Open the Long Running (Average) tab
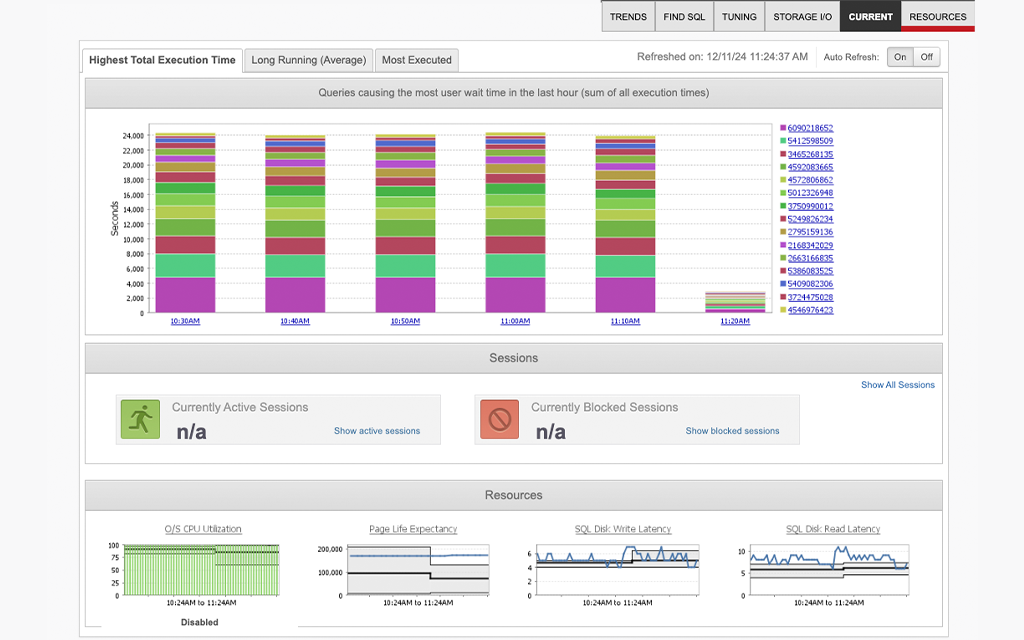 [x=308, y=60]
